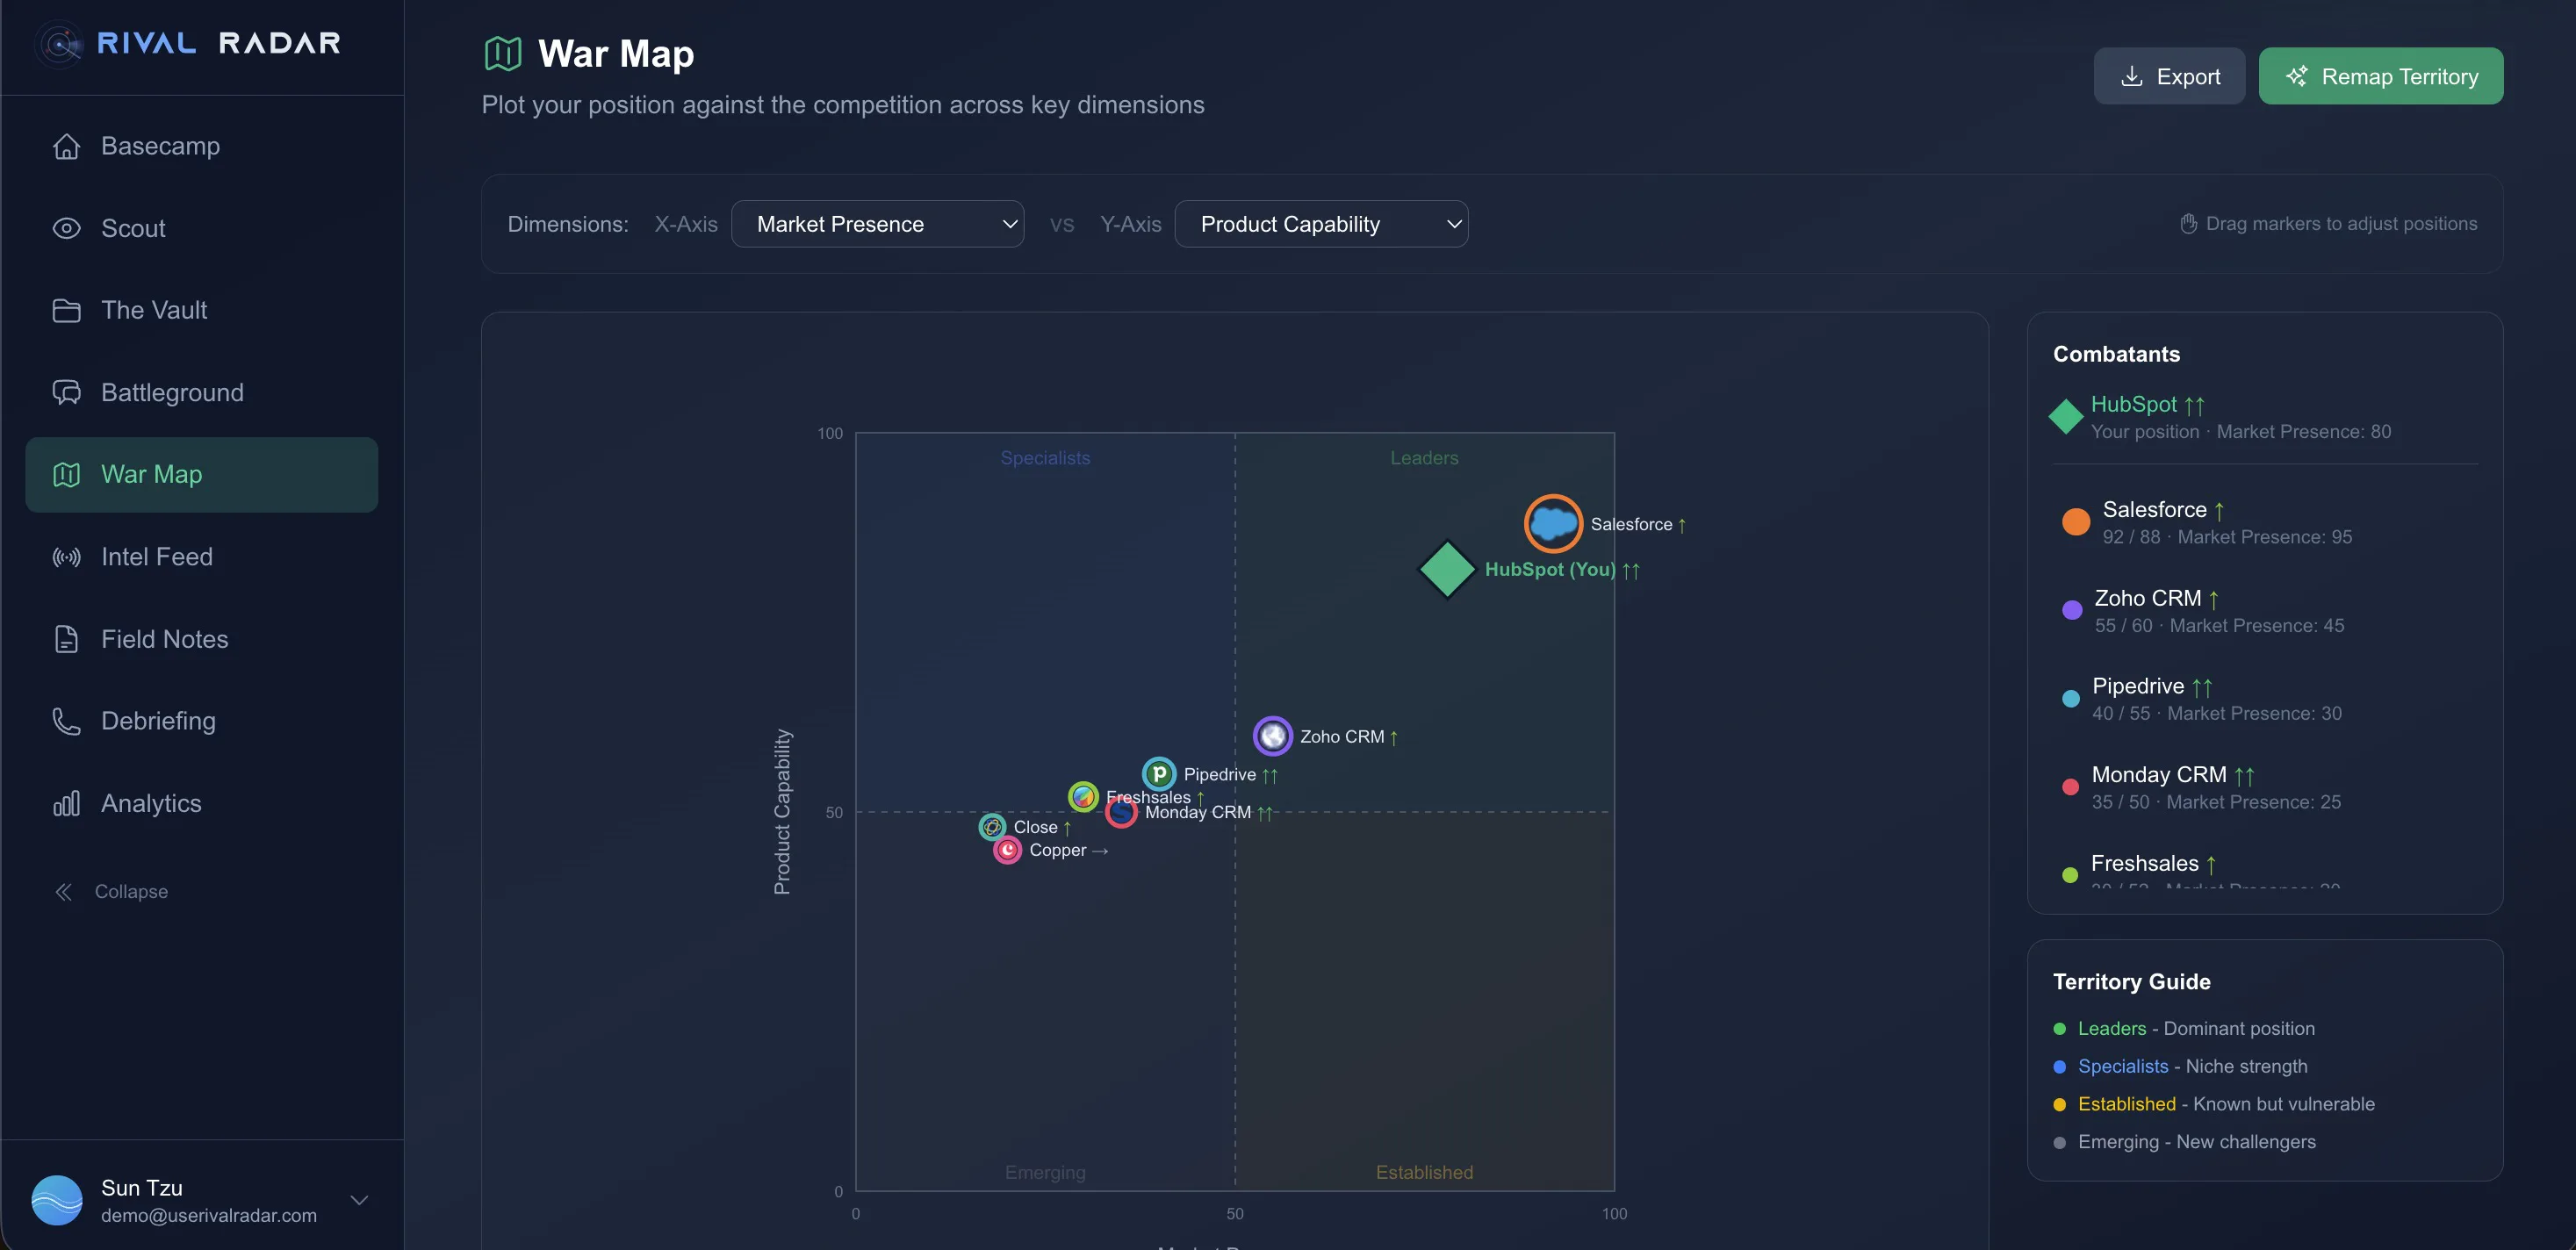Collapse the sidebar navigation
Image resolution: width=2576 pixels, height=1250 pixels.
(x=111, y=891)
